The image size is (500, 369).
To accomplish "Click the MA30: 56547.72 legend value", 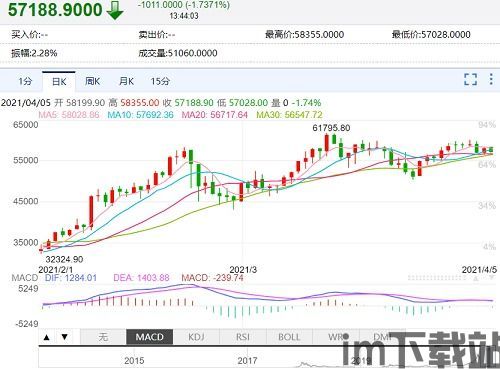I will [289, 115].
